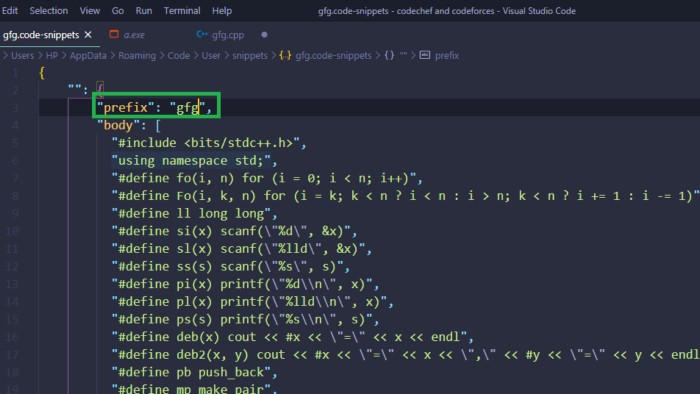This screenshot has width=700, height=394.
Task: Open the Go menu
Action: coord(117,11)
